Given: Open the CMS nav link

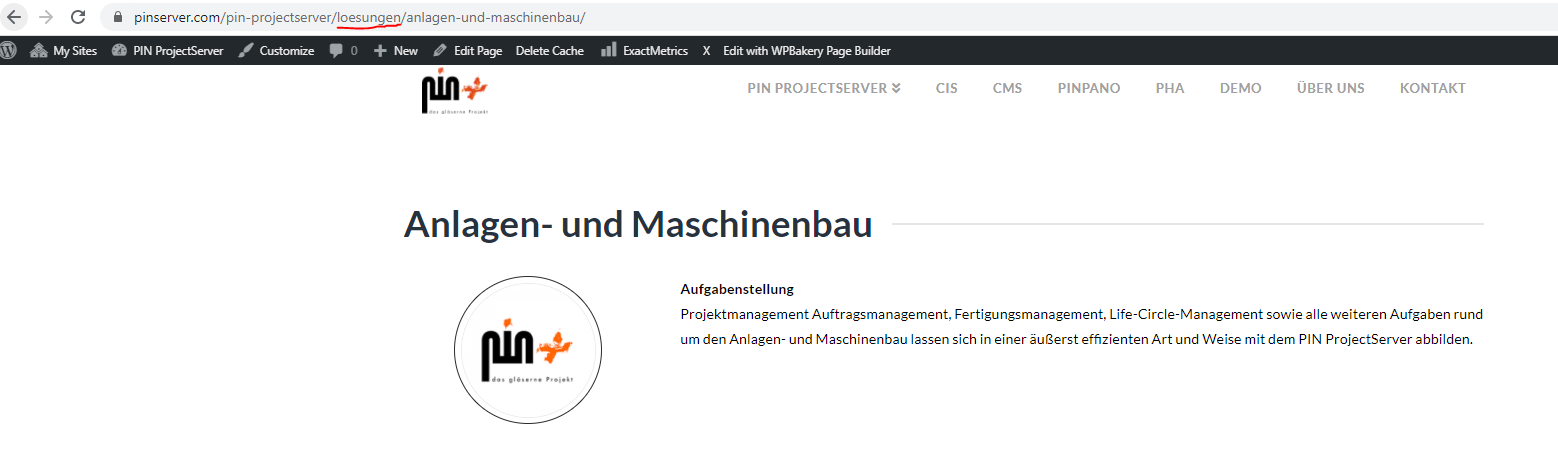Looking at the screenshot, I should [x=1008, y=88].
